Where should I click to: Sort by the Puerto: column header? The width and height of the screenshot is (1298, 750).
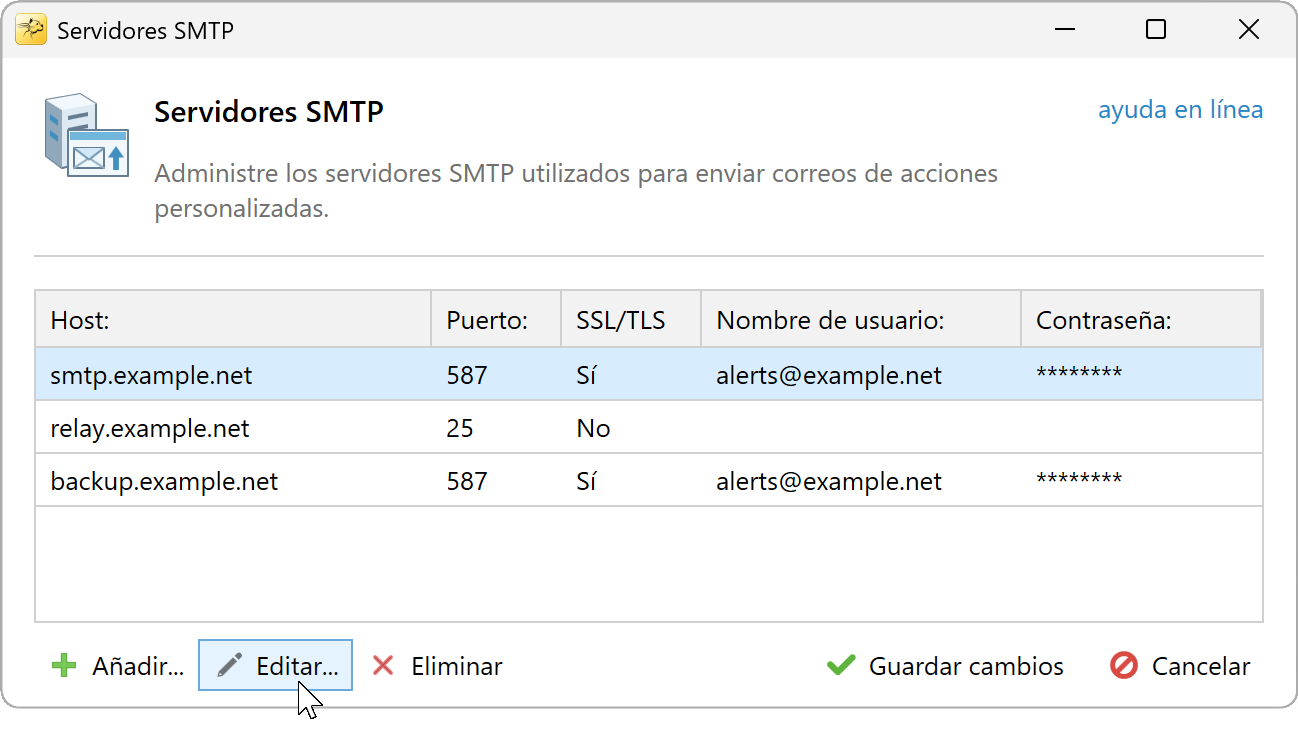(496, 320)
